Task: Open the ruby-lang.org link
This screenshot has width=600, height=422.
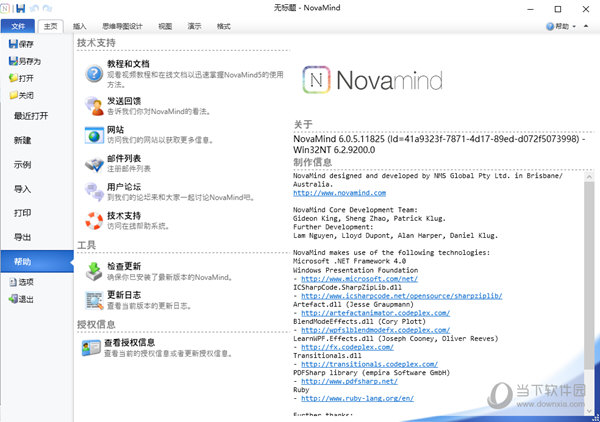Action: point(357,398)
